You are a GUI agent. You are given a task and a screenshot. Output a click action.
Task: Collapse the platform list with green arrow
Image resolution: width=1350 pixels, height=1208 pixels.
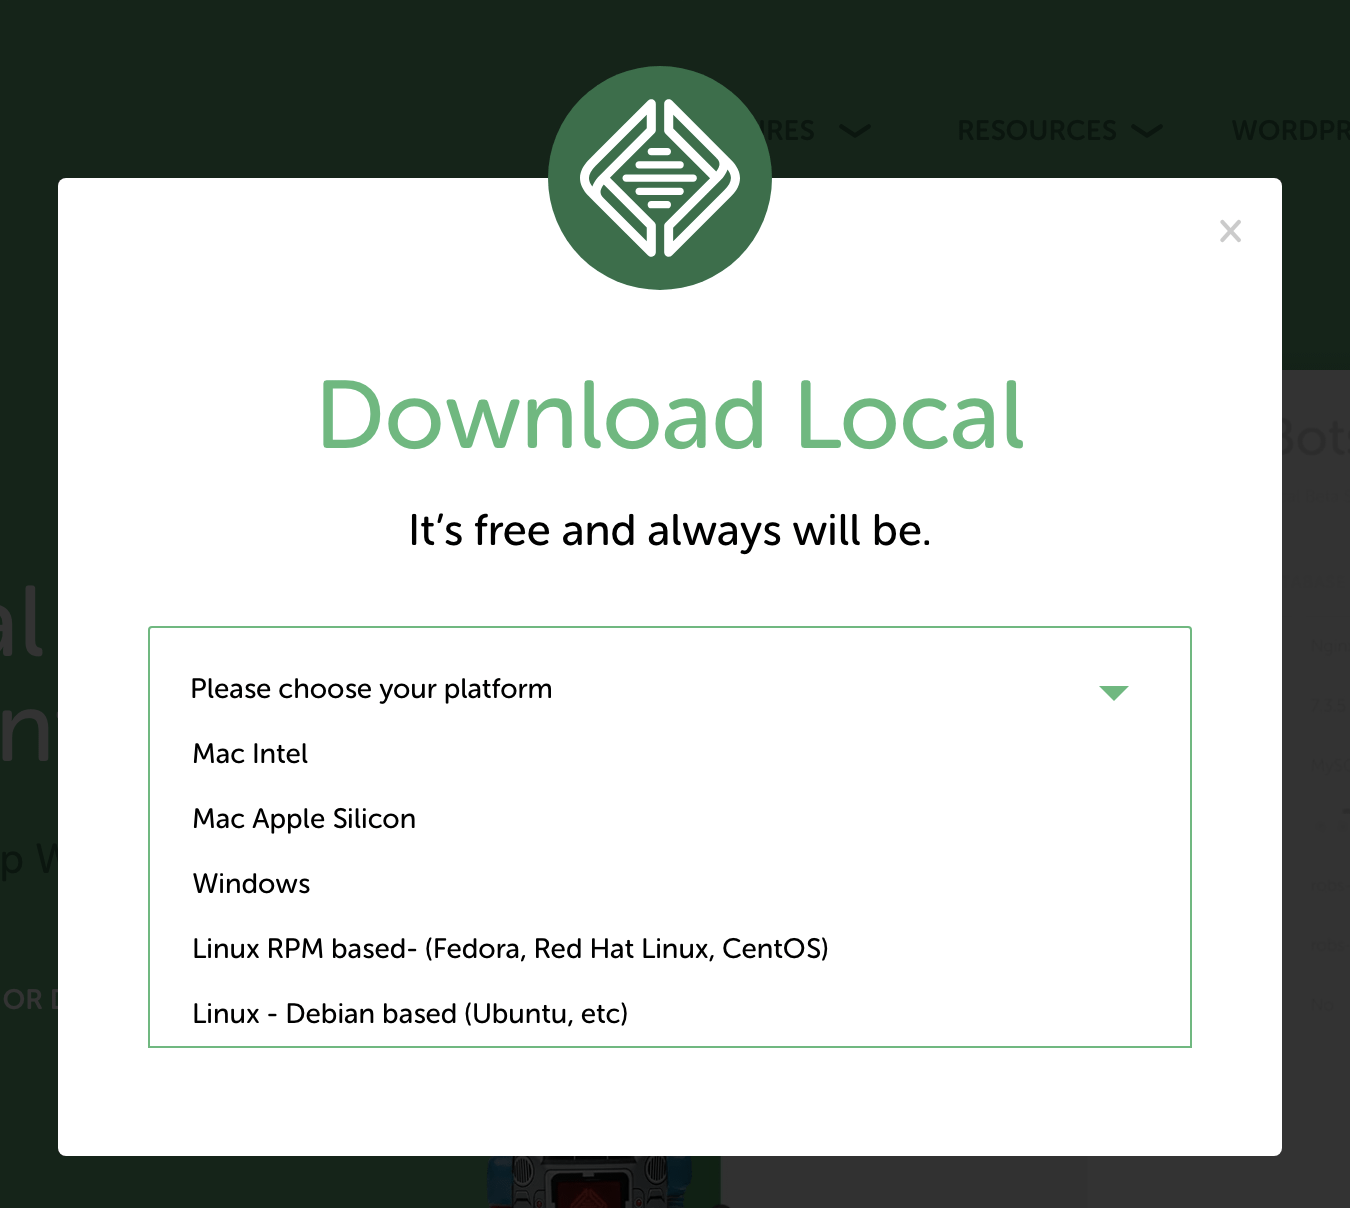pos(1113,692)
